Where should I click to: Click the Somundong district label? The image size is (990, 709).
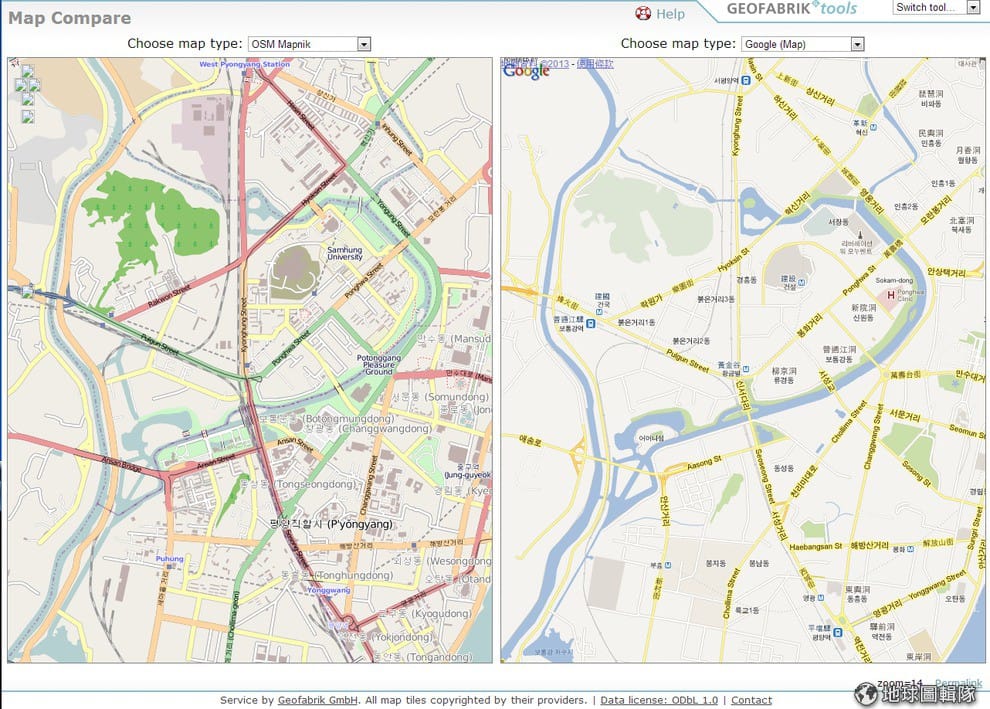coord(440,397)
